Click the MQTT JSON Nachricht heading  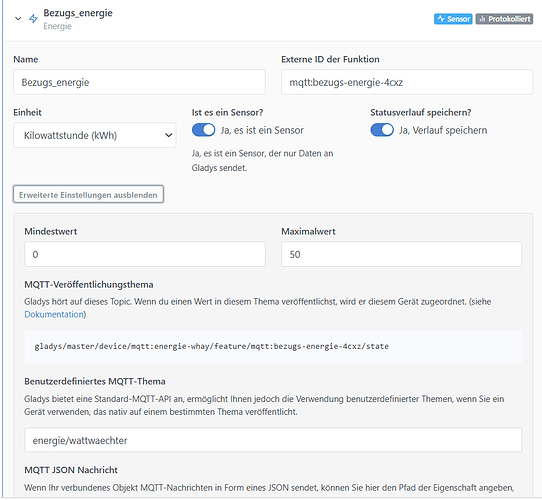71,470
